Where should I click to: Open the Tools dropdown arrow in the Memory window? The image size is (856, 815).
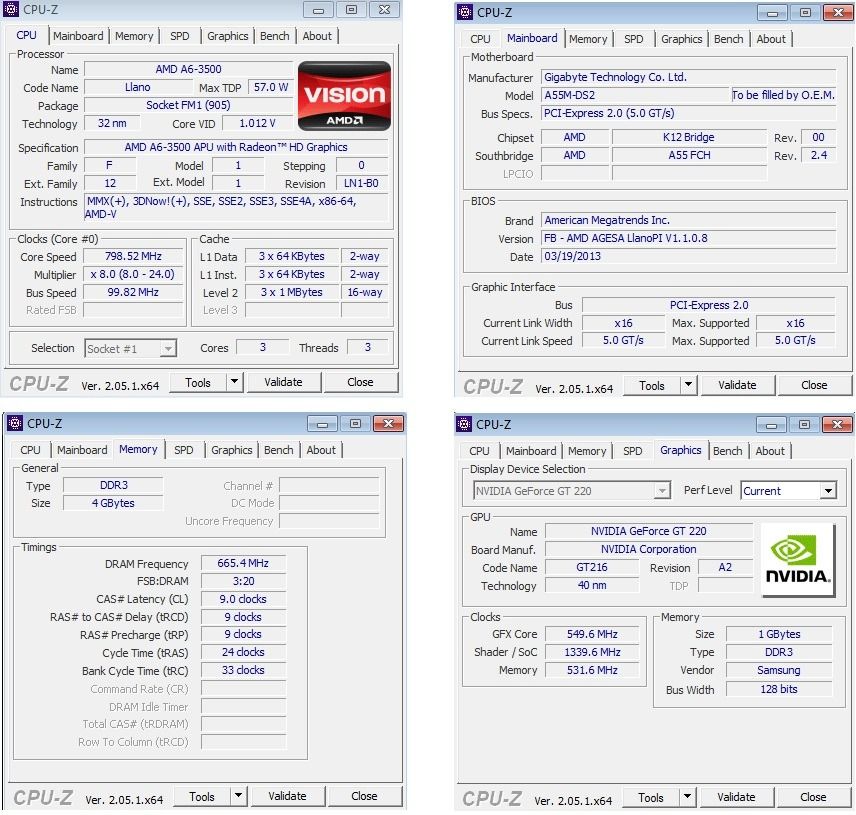[x=238, y=796]
